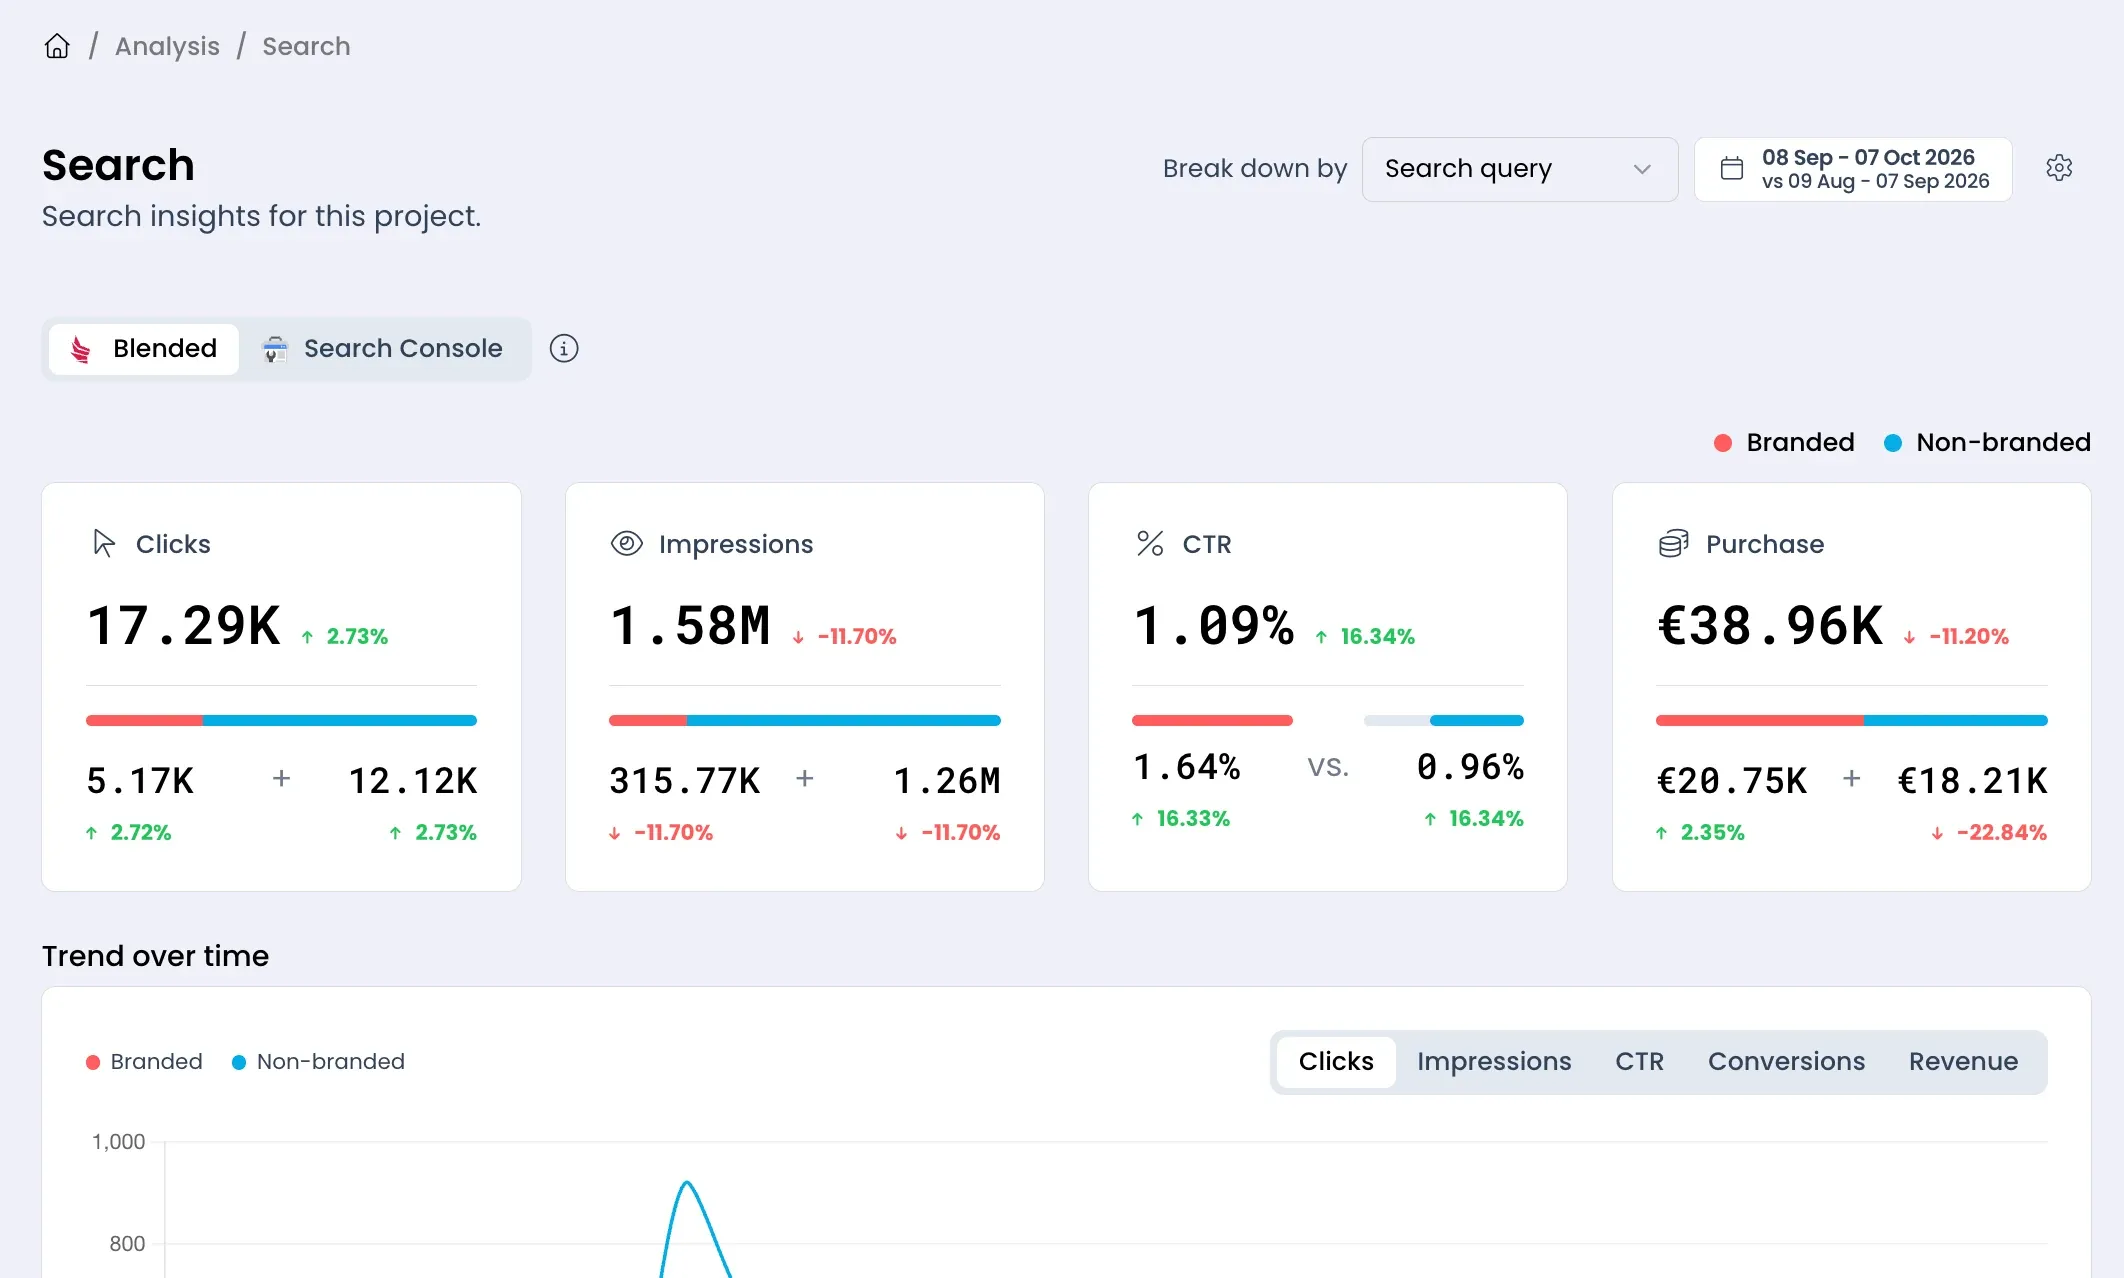
Task: Click the Trend over time heading
Action: pos(155,956)
